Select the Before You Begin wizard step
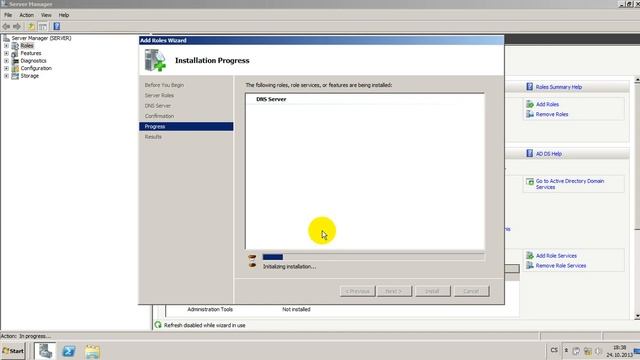 164,85
